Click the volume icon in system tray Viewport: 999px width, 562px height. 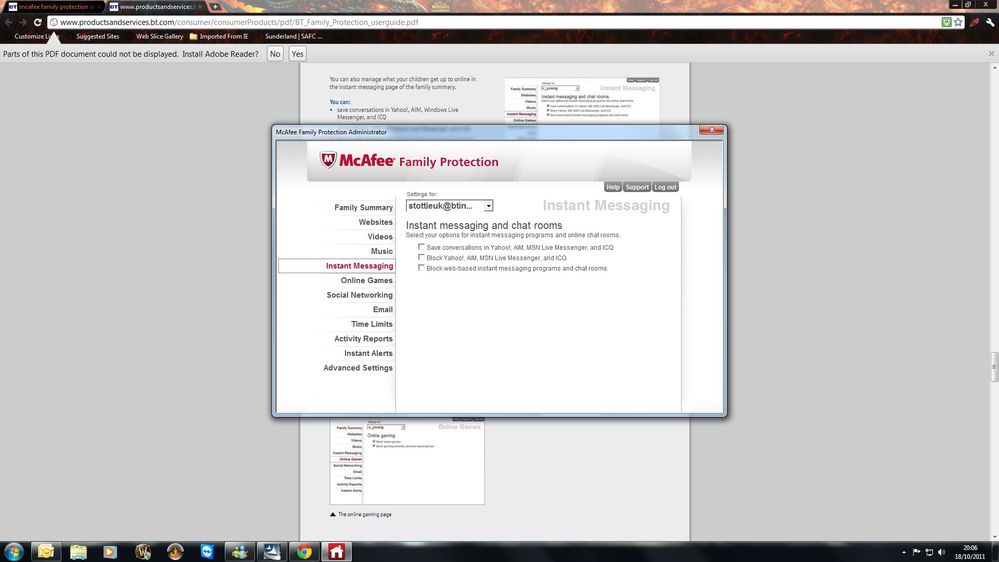pyautogui.click(x=942, y=552)
